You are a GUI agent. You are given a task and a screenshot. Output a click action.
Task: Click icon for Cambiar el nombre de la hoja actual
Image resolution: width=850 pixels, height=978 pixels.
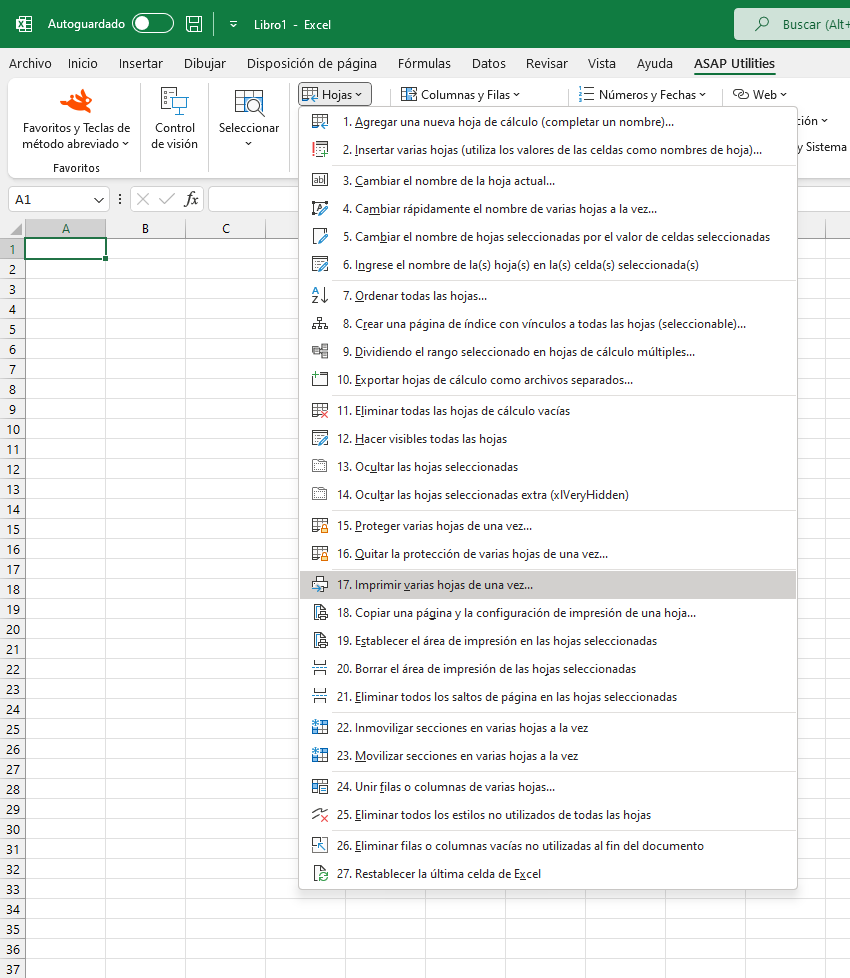pos(320,181)
